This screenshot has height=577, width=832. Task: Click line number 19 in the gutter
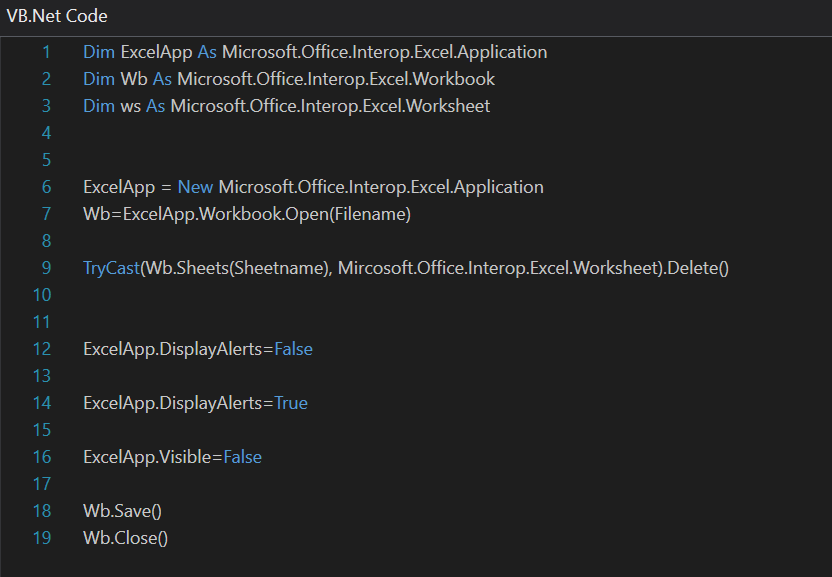tap(41, 538)
